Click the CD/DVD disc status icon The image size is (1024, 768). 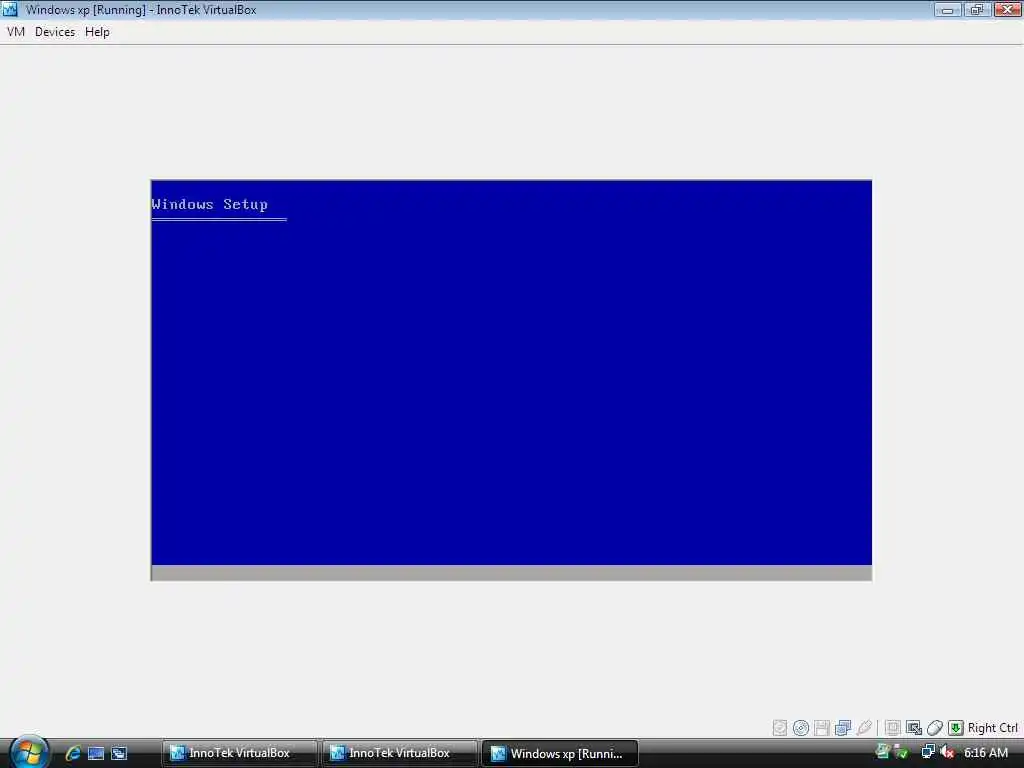801,728
